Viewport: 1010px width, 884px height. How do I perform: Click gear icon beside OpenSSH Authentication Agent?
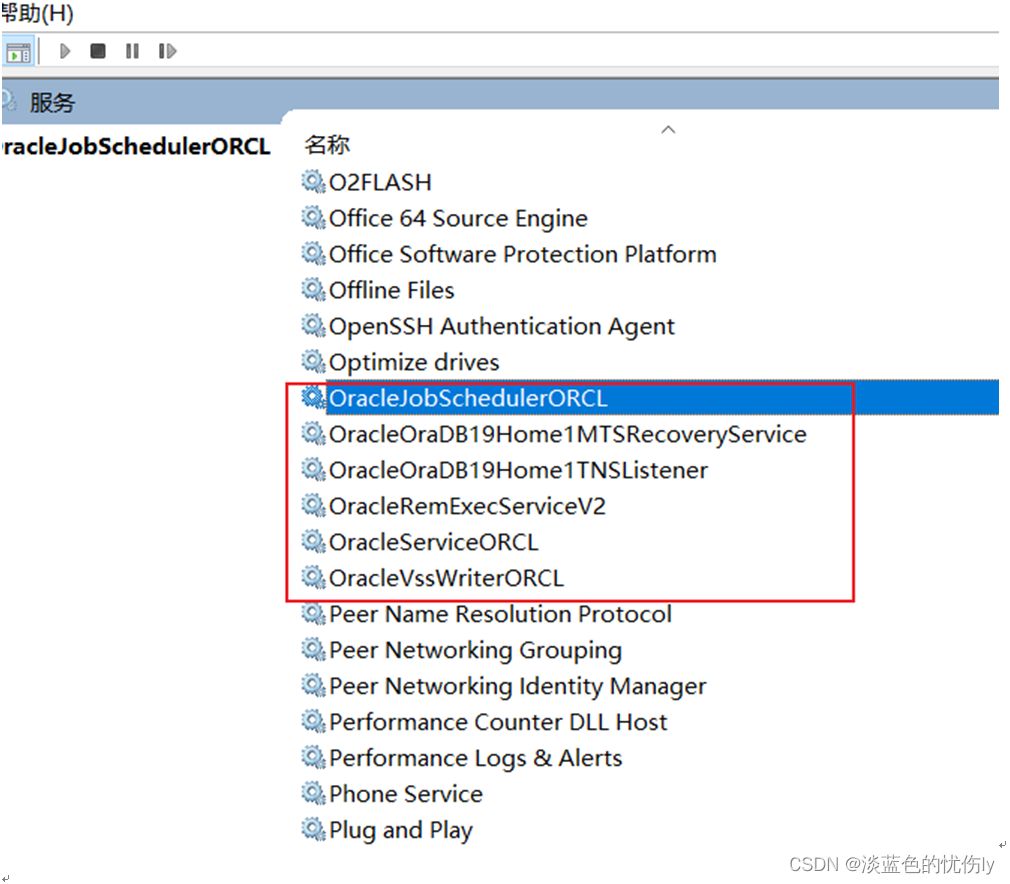[314, 326]
